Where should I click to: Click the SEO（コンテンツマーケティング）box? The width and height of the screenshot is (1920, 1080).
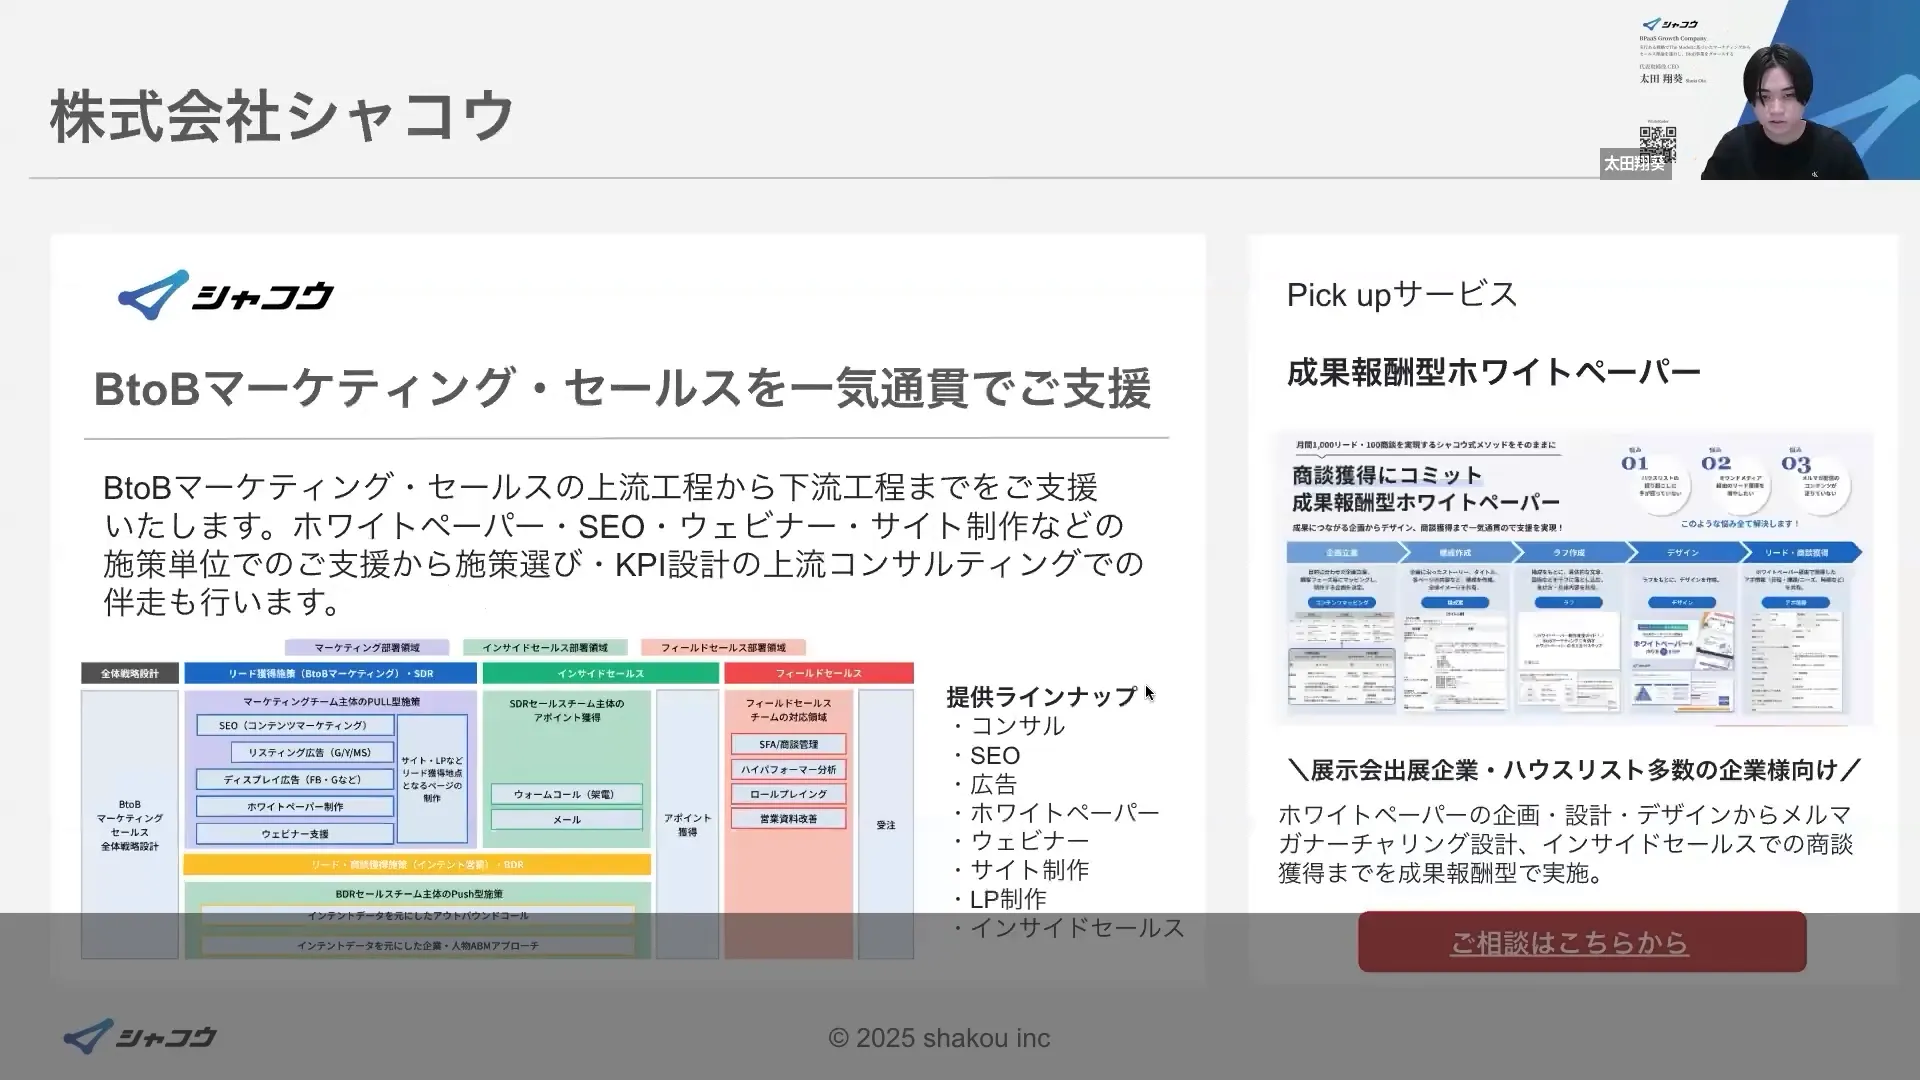[x=294, y=725]
